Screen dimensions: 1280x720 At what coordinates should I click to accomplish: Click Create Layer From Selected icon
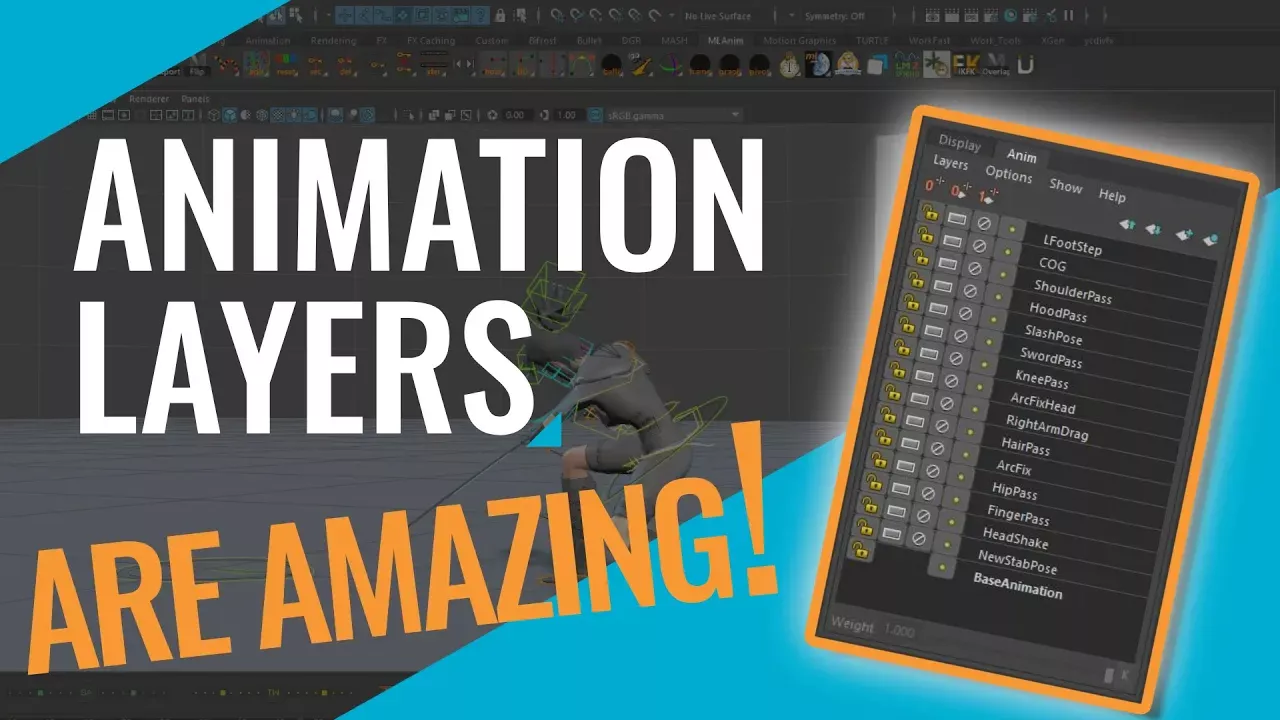(1210, 240)
